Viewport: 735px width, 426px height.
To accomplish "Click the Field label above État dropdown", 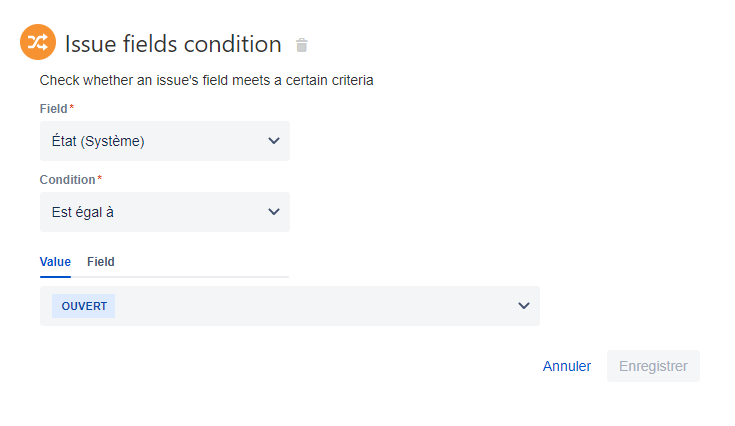I will coord(53,109).
